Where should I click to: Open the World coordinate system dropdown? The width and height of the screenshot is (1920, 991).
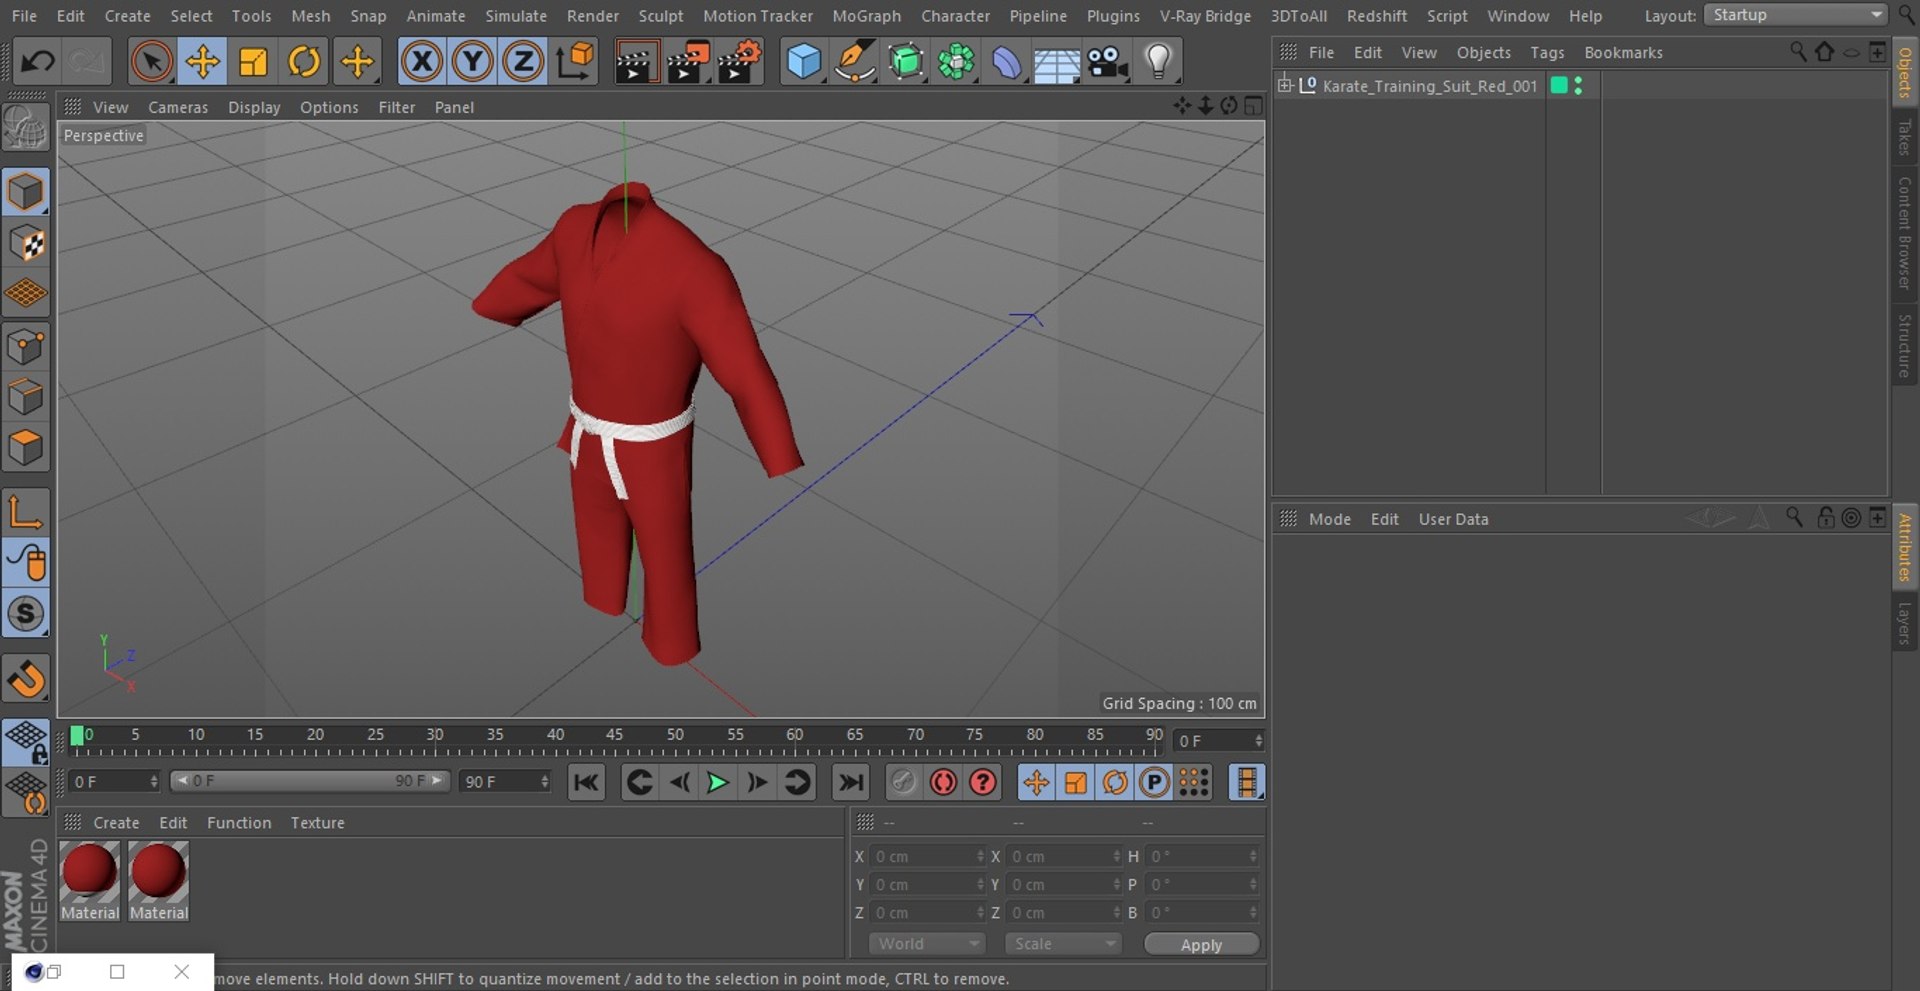927,944
